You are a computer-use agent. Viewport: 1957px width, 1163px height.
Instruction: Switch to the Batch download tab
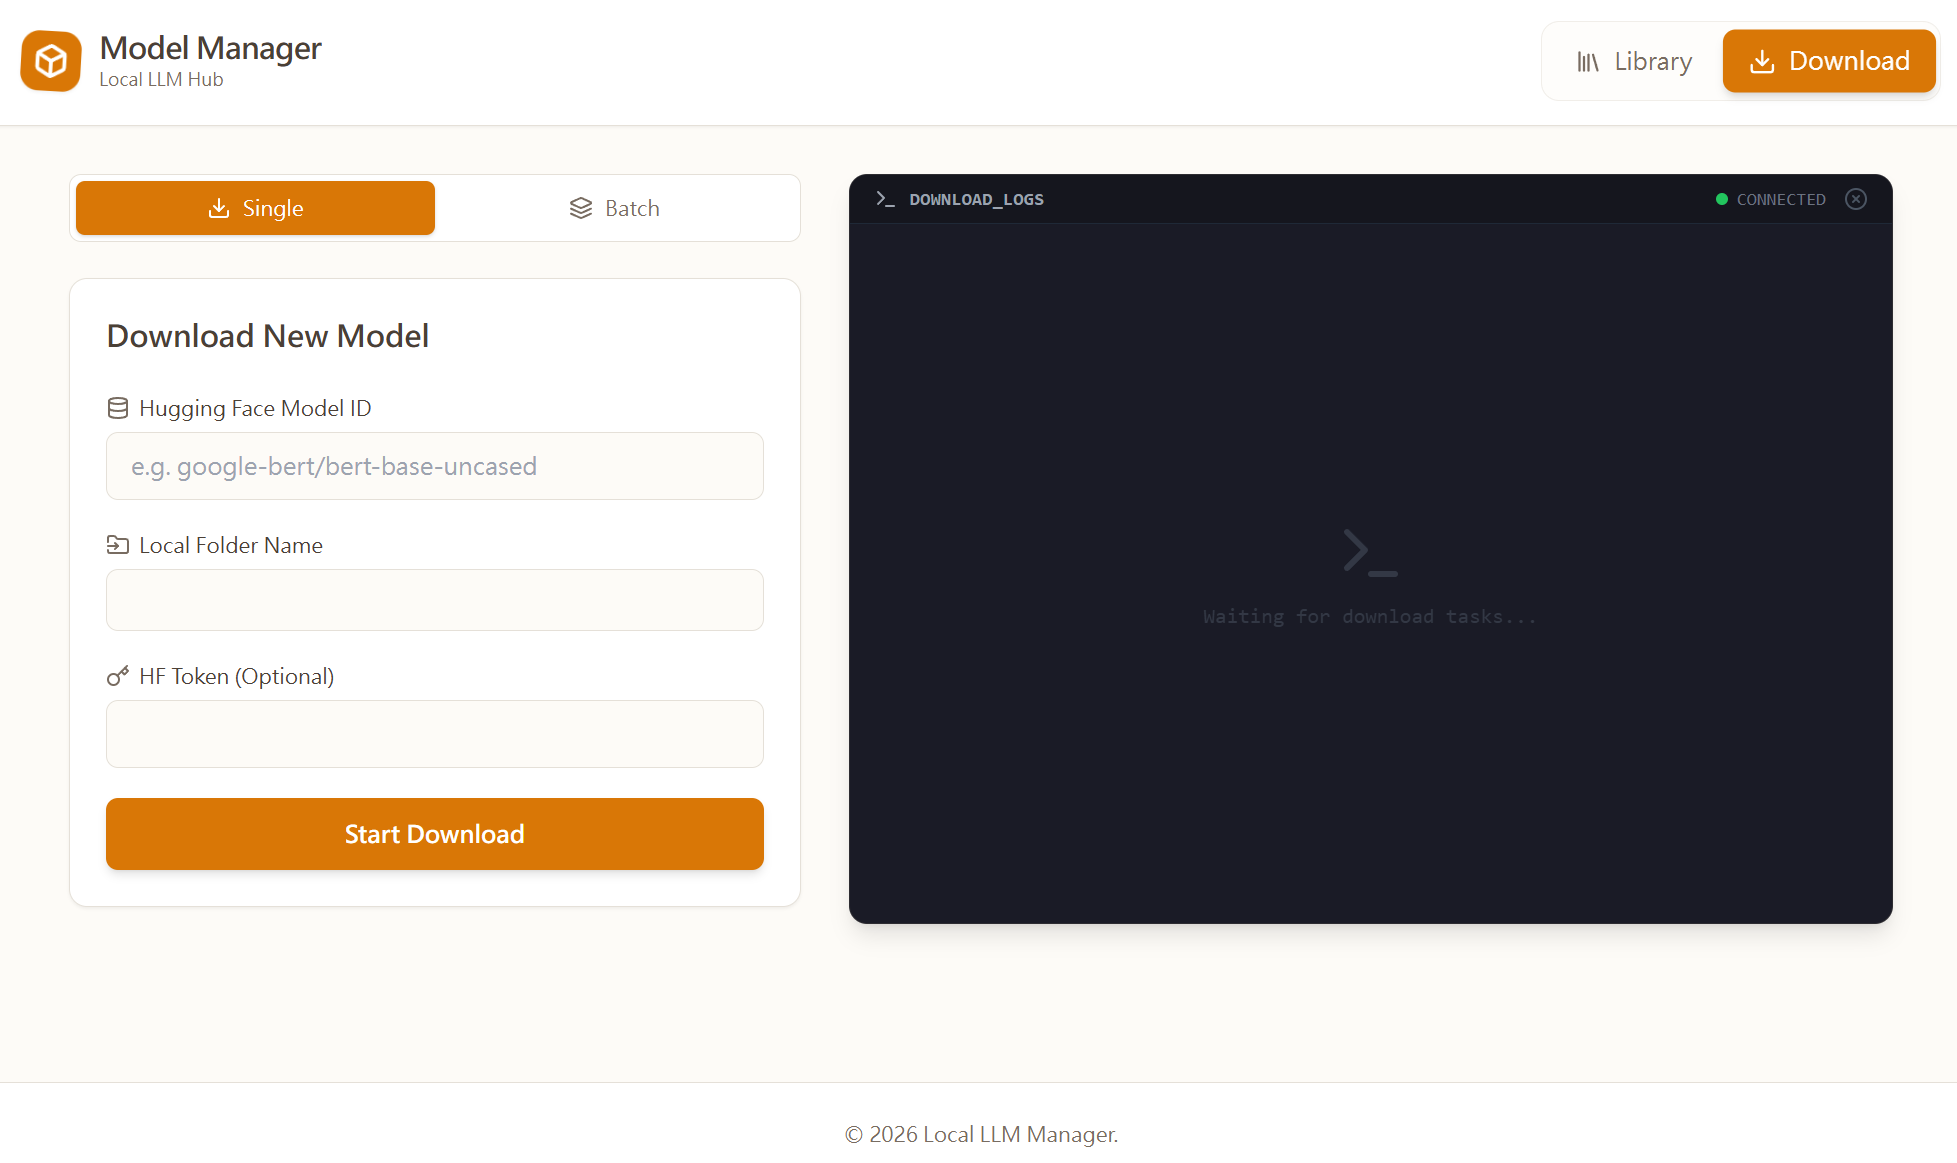coord(615,208)
